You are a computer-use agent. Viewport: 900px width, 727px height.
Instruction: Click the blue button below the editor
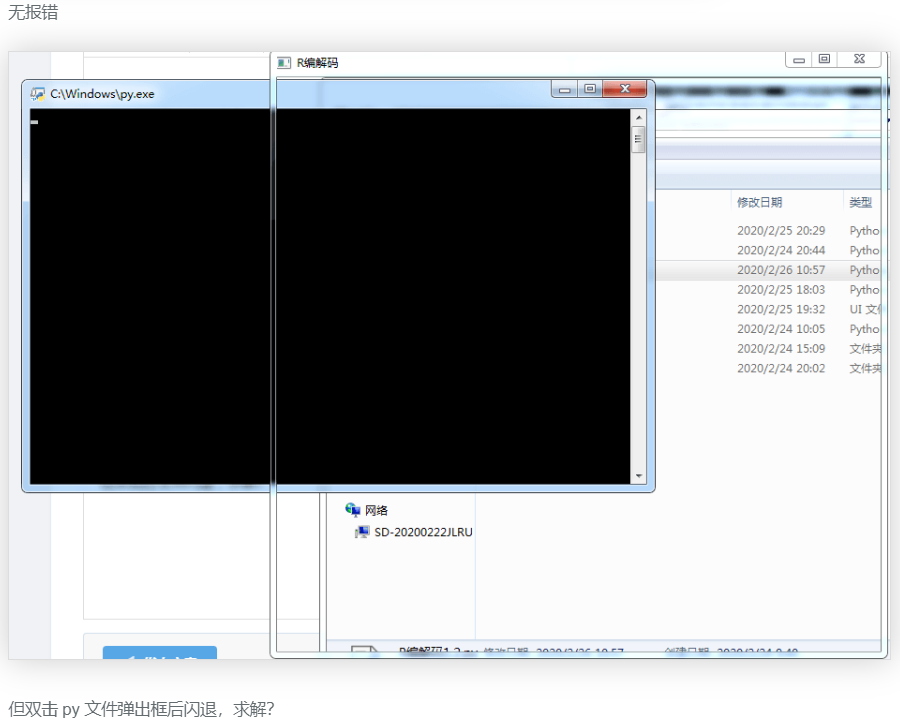pos(160,654)
